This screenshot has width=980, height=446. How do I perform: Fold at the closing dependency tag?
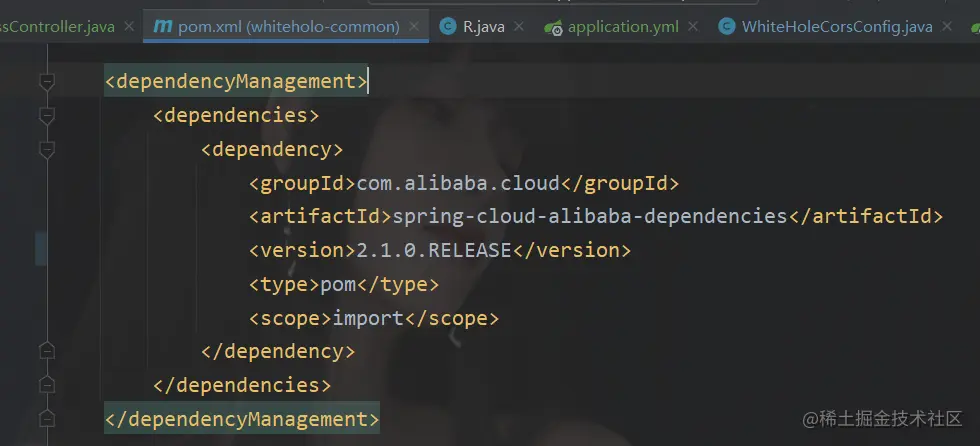click(x=47, y=351)
